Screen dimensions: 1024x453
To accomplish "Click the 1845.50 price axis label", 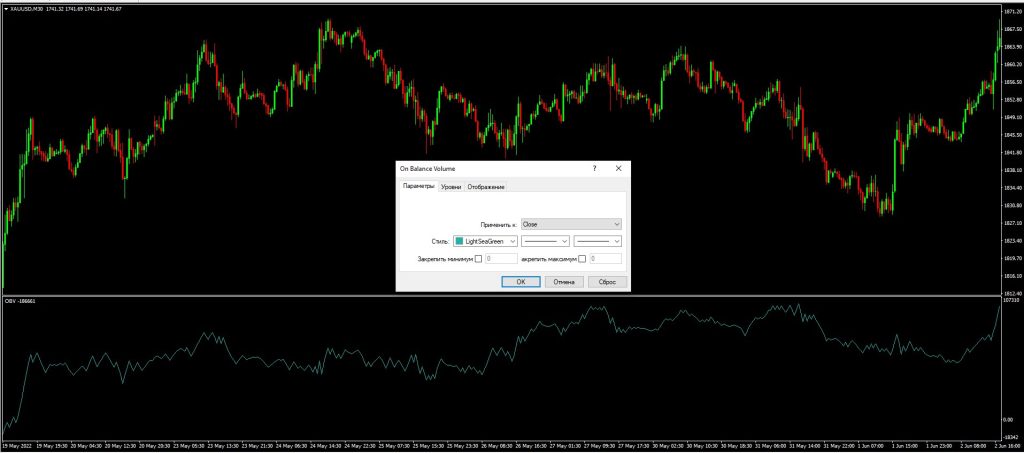I will click(x=1013, y=135).
